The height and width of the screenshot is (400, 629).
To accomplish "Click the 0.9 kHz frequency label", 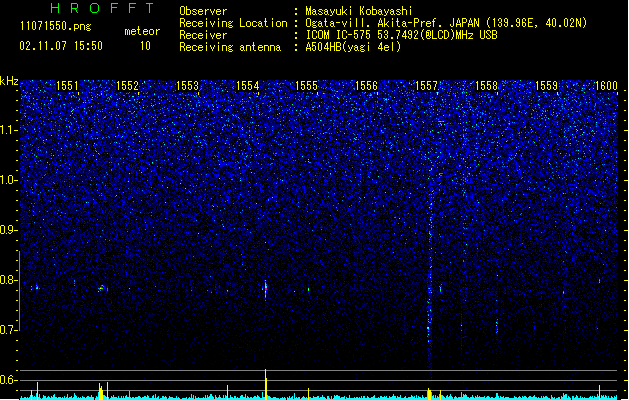I will click(x=8, y=230).
